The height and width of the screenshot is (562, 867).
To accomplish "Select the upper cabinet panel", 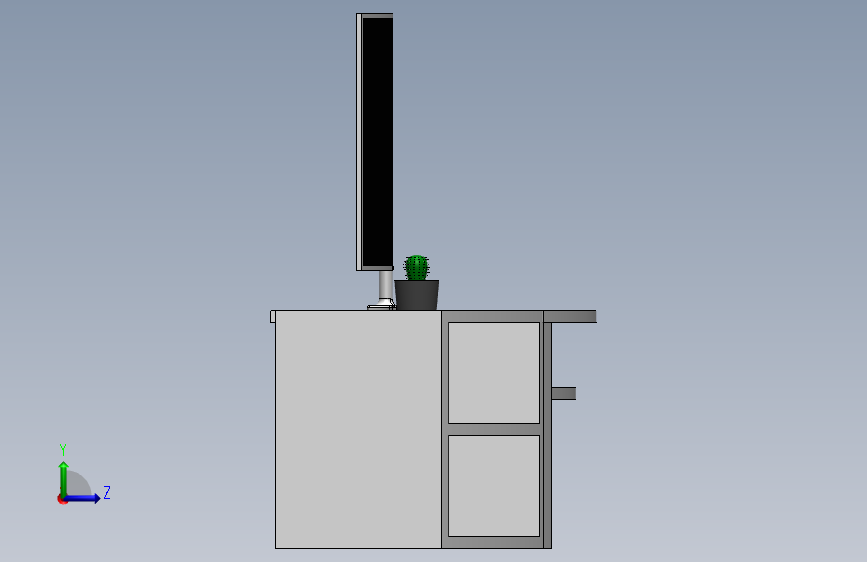I will pyautogui.click(x=494, y=373).
